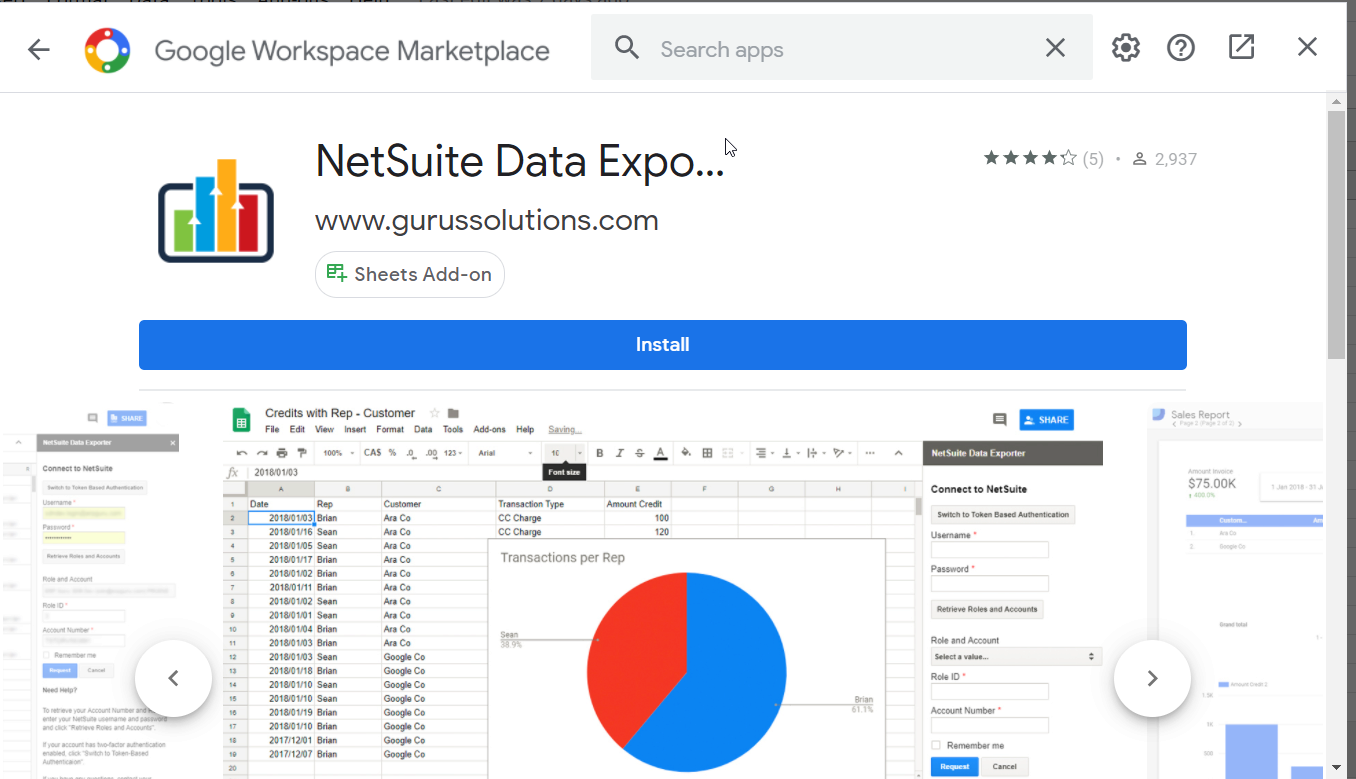This screenshot has width=1356, height=779.
Task: Select the text color swatch in the preview toolbar
Action: 660,452
